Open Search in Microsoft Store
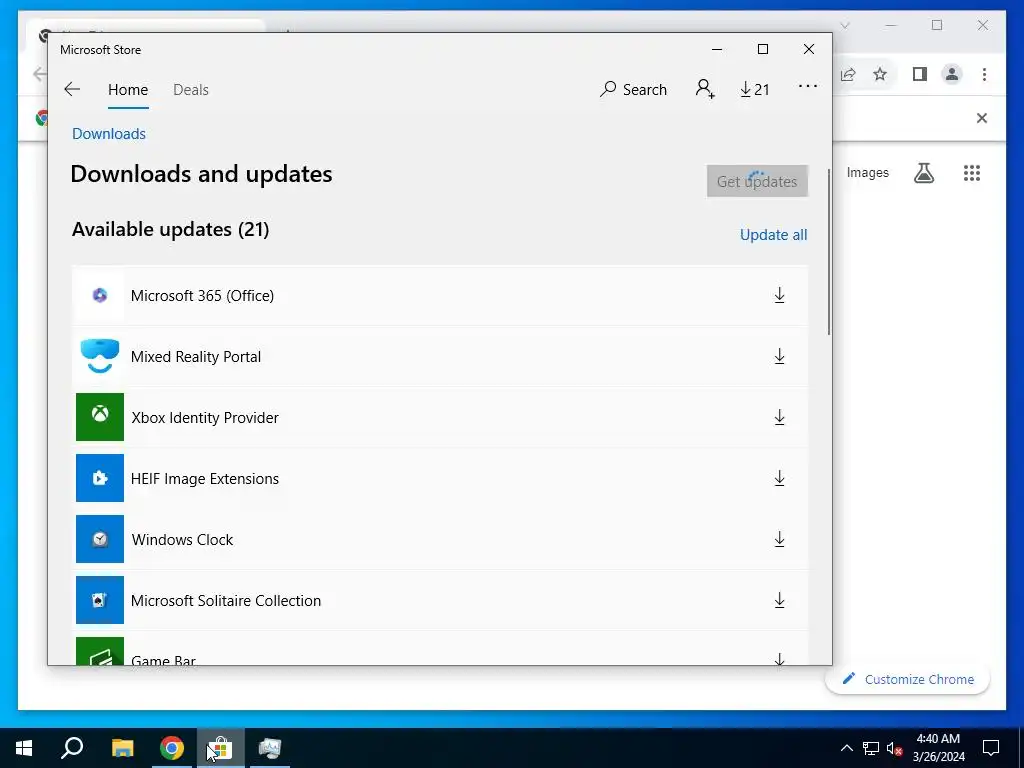1024x768 pixels. point(633,89)
